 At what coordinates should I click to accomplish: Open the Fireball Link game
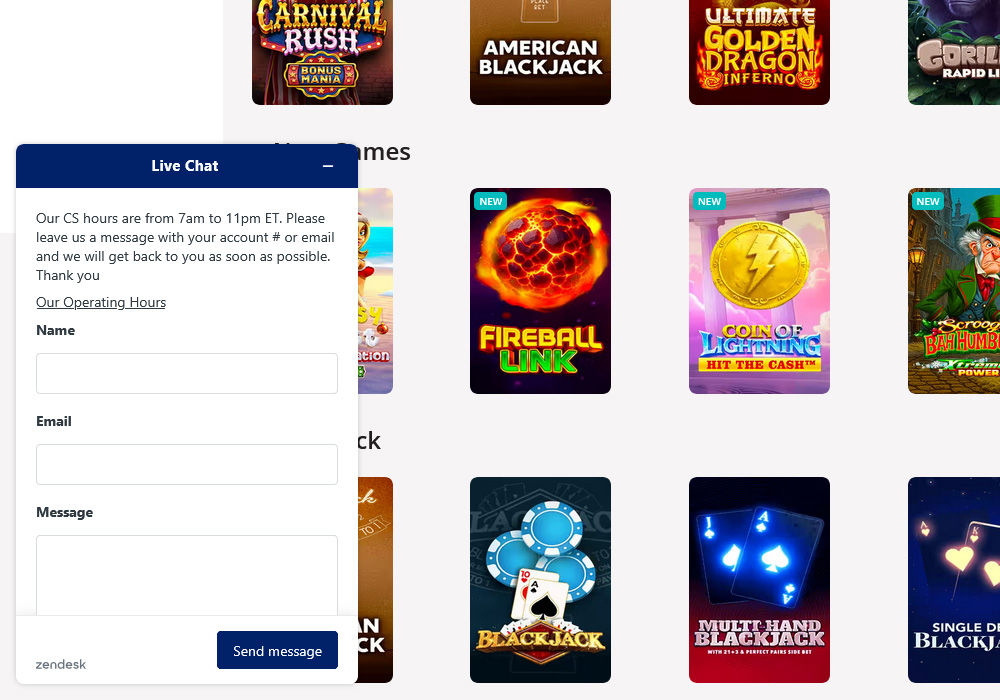click(540, 291)
